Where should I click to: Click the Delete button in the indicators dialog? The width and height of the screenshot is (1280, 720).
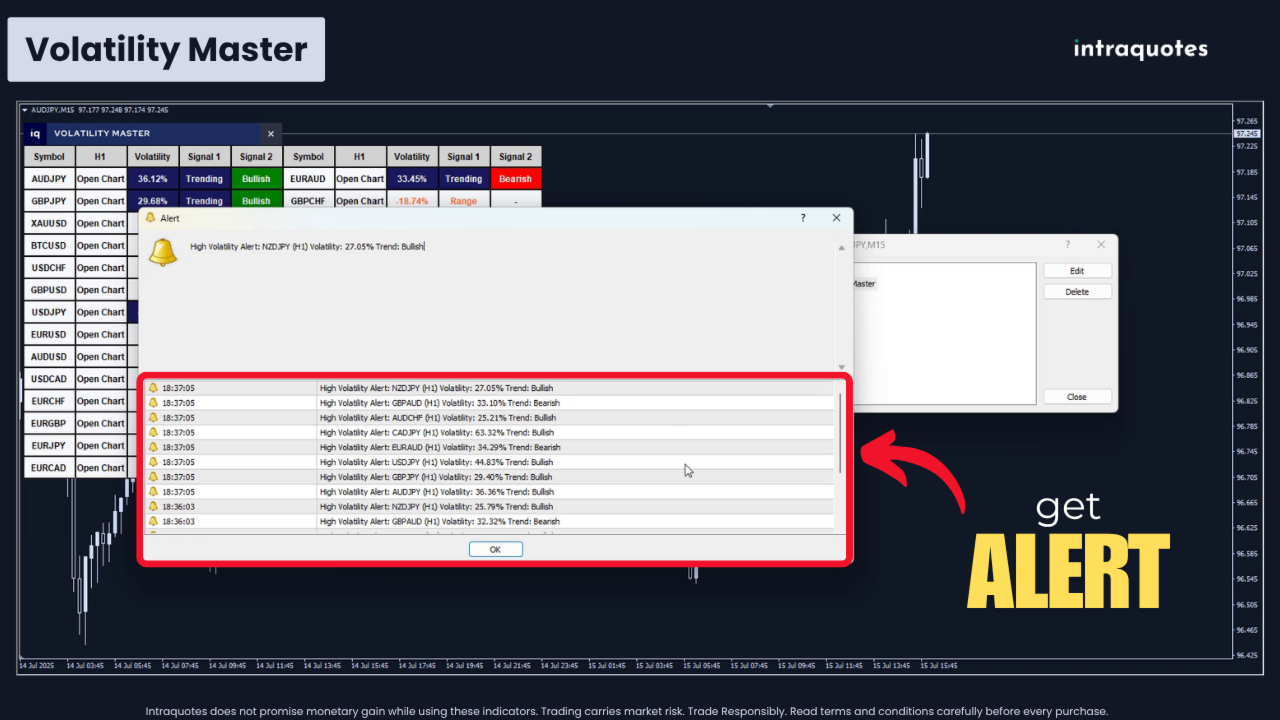click(1076, 292)
